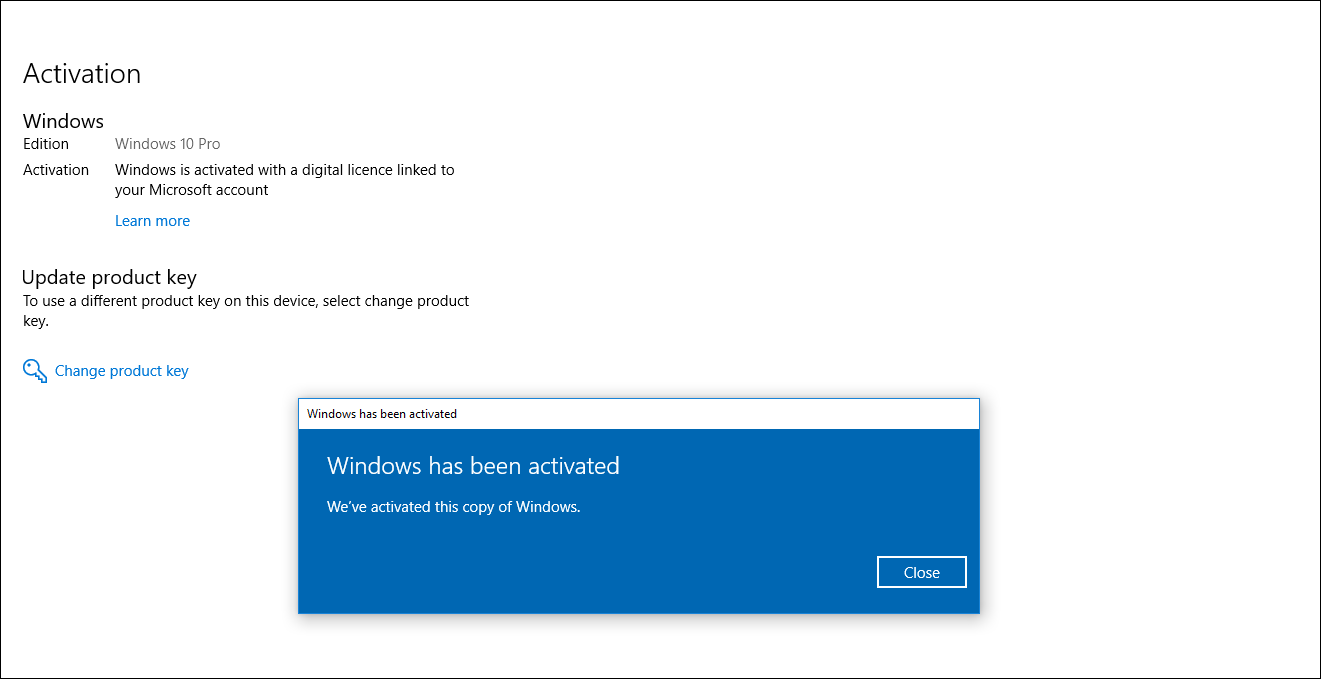Click the key icon beside Change product key

pos(35,371)
